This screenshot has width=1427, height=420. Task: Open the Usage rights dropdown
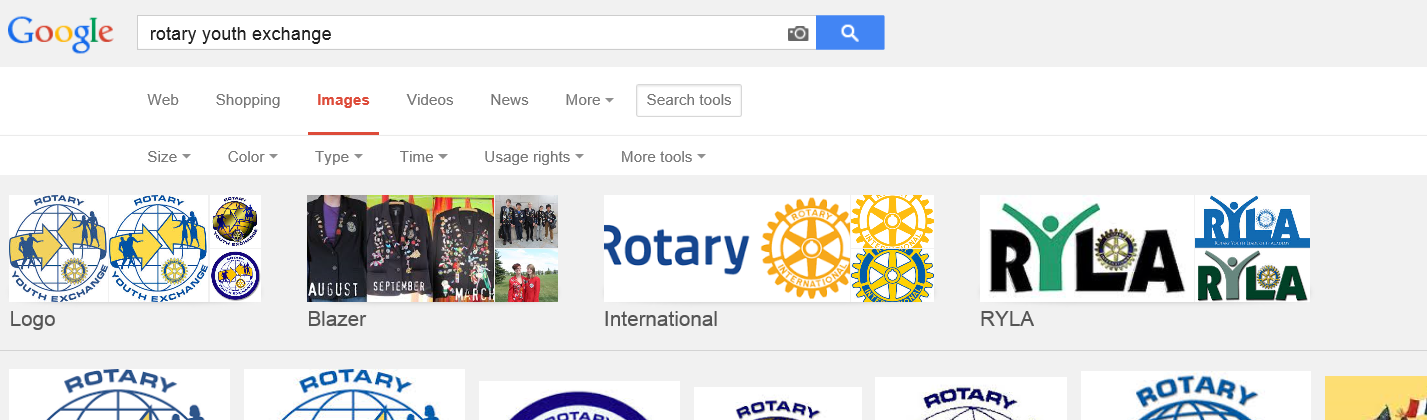(x=533, y=157)
